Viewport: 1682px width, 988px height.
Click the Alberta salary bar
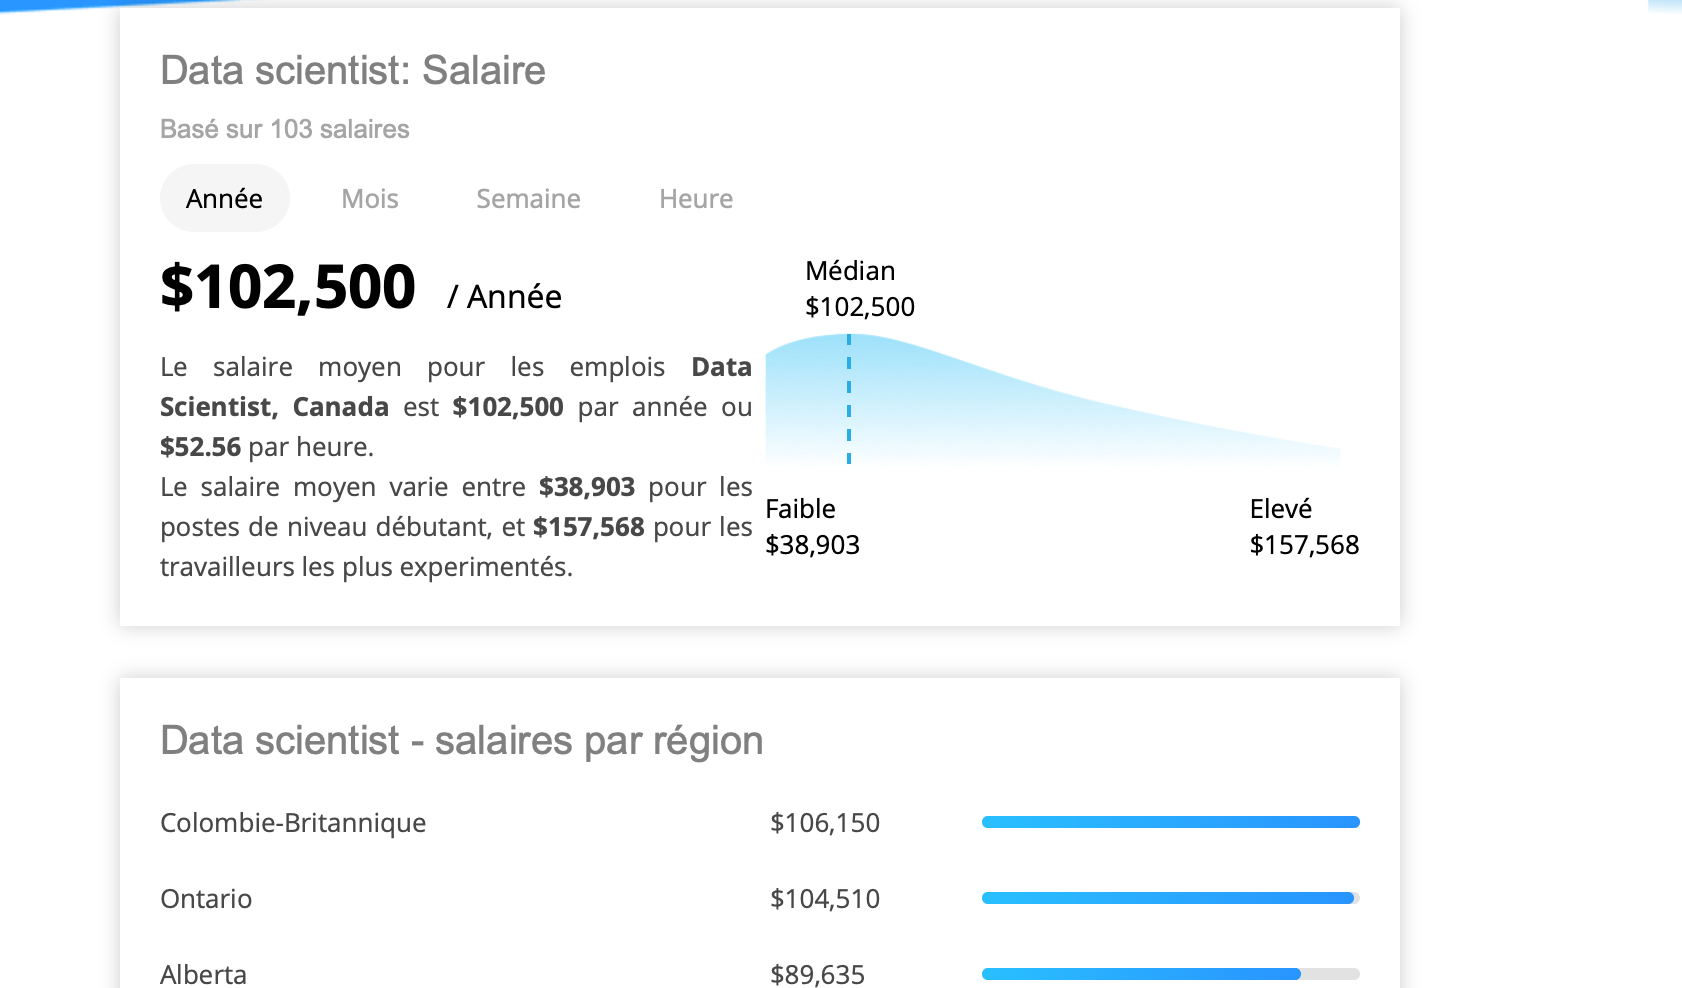(x=1171, y=974)
